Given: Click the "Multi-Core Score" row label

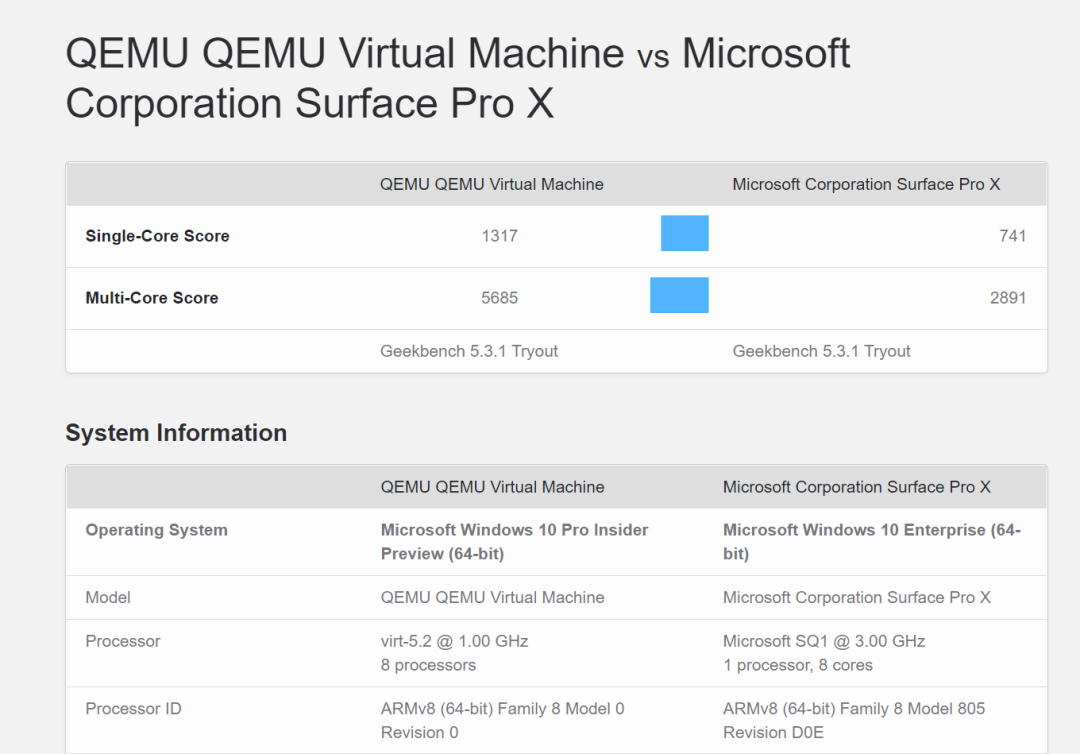Looking at the screenshot, I should click(152, 298).
